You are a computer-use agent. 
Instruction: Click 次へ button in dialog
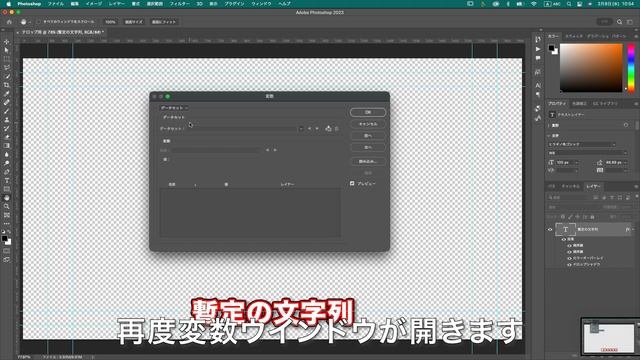368,147
